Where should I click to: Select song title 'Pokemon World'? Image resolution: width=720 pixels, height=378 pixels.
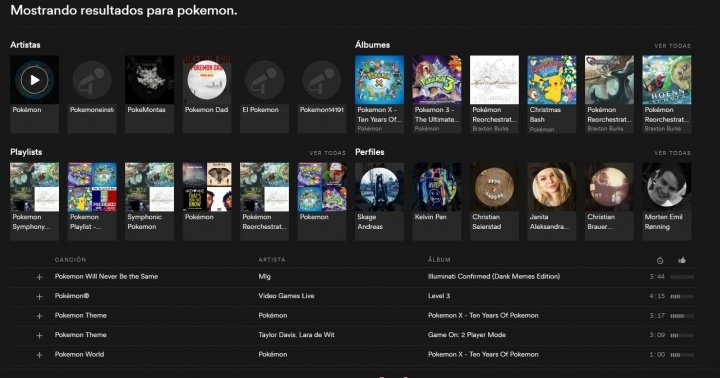(x=79, y=355)
